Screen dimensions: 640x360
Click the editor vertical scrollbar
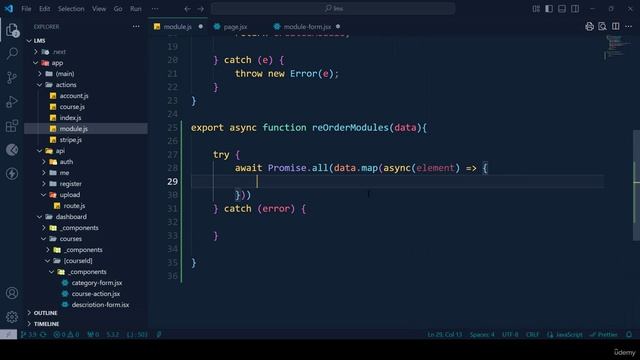pyautogui.click(x=636, y=185)
